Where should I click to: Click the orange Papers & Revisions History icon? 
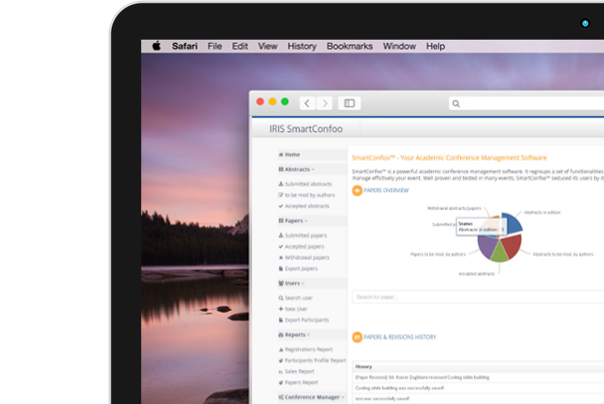point(357,337)
